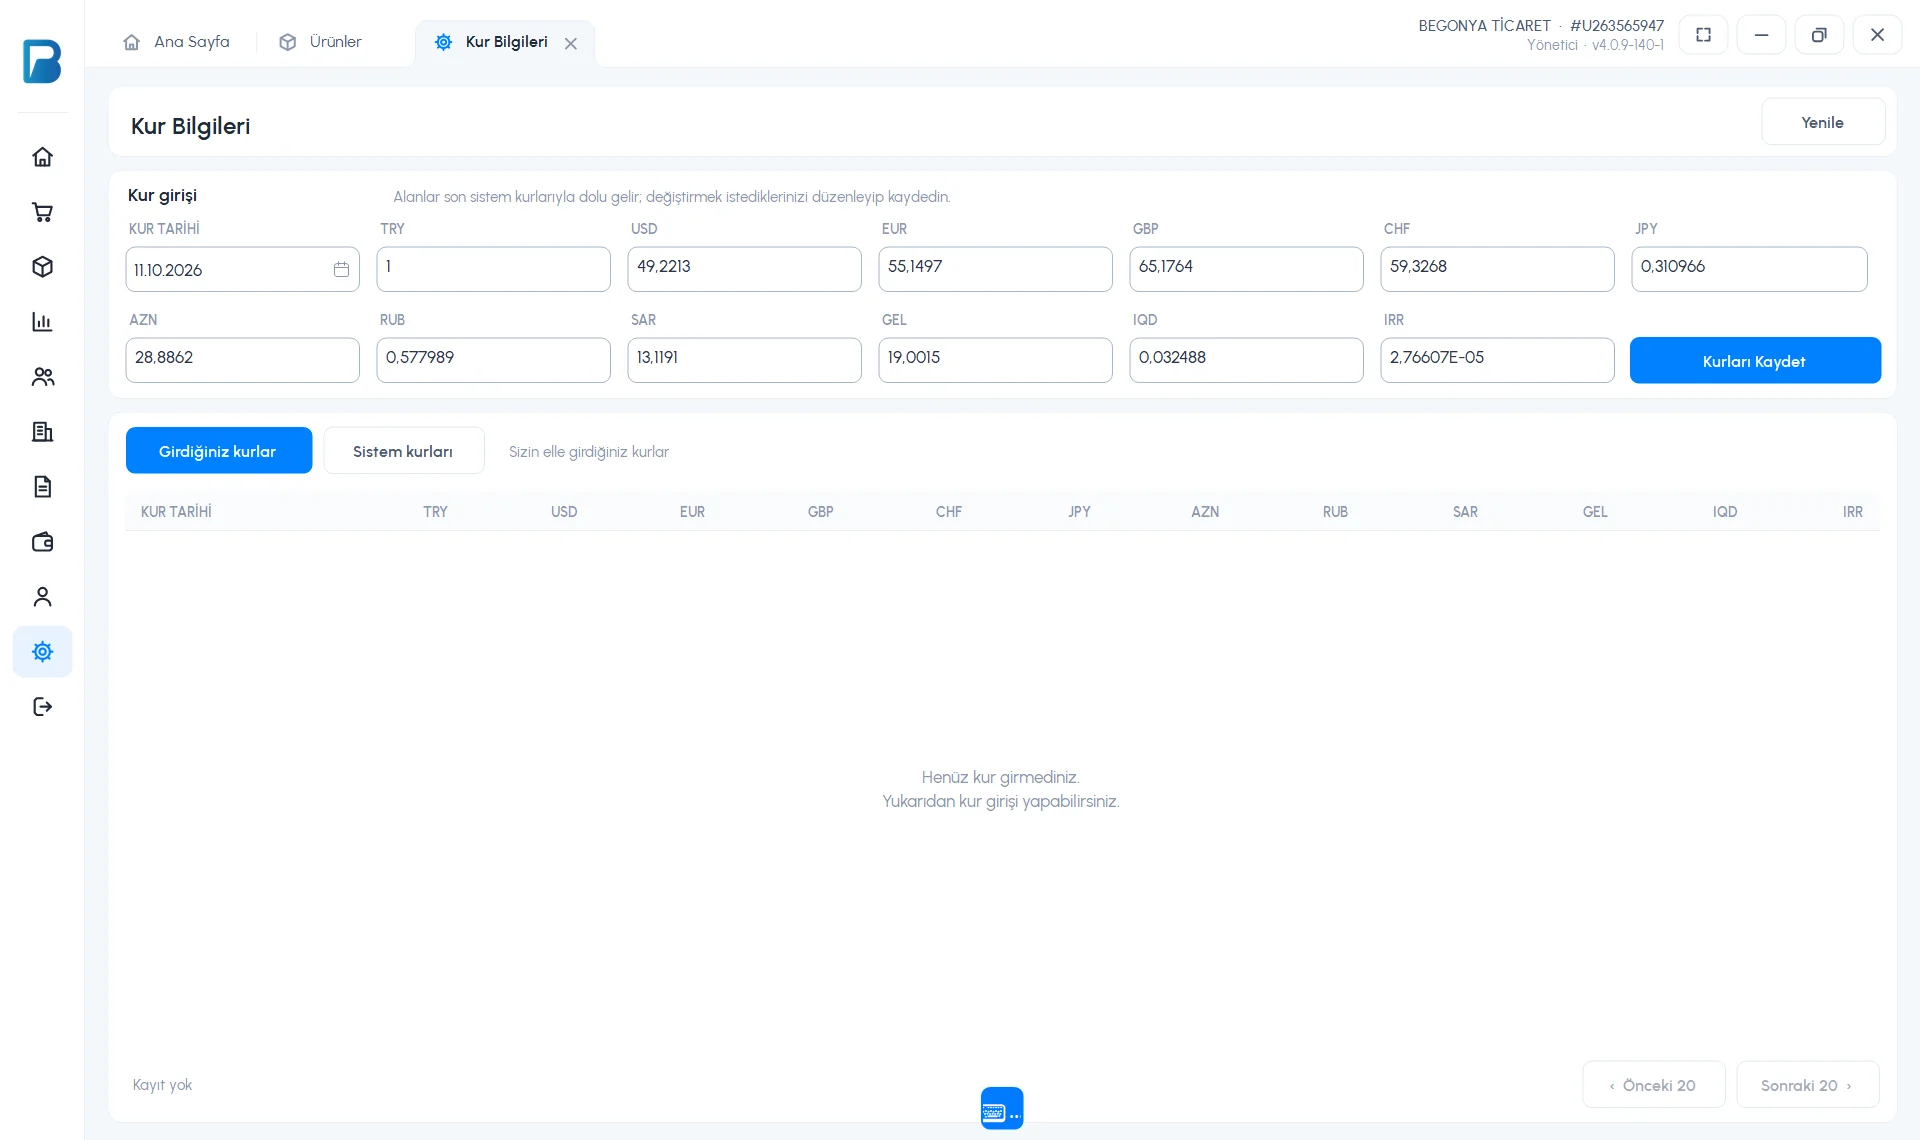Screen dimensions: 1920x1140
Task: Open the calendar picker in Kur Tarihi field
Action: click(x=341, y=270)
